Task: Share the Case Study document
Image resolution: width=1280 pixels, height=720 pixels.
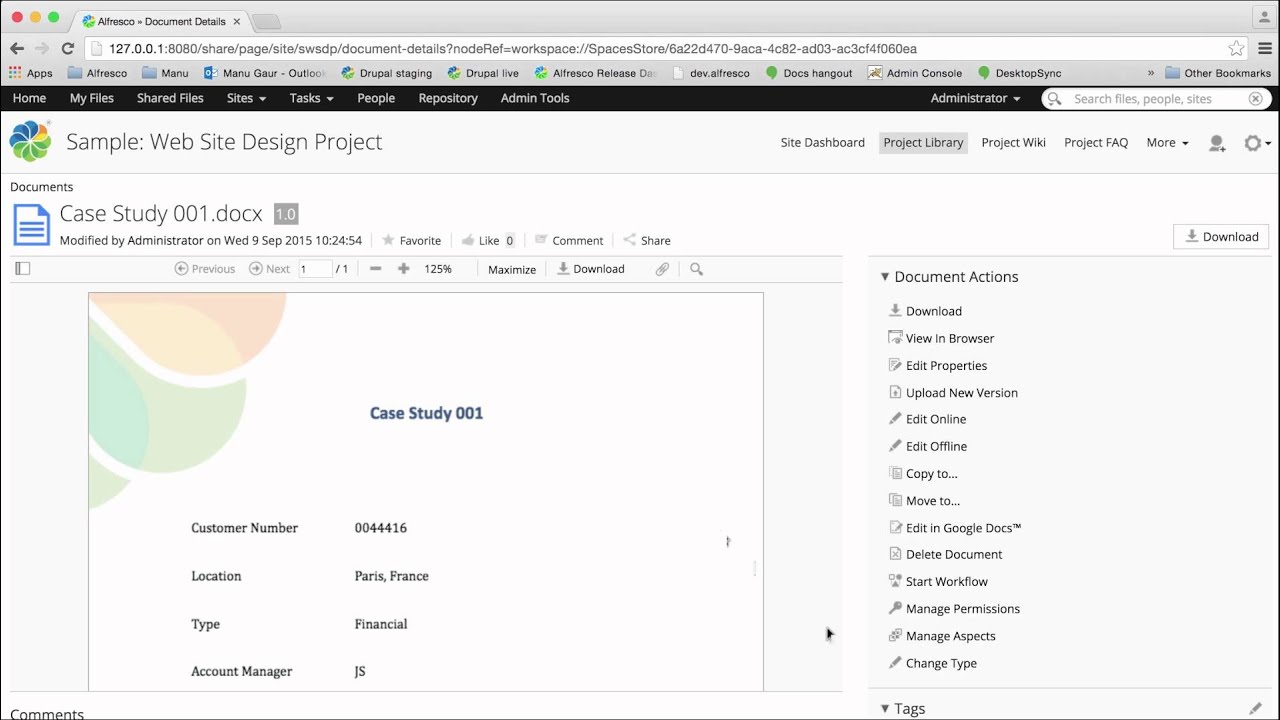Action: click(x=647, y=240)
